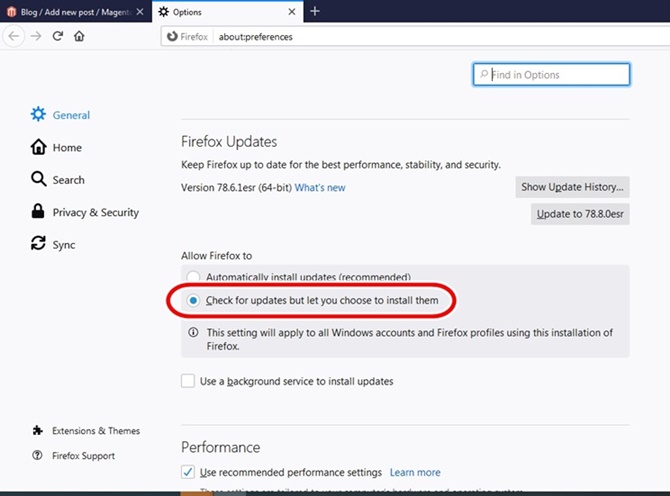Click the Home house icon in sidebar
Viewport: 670px width, 496px height.
(38, 147)
